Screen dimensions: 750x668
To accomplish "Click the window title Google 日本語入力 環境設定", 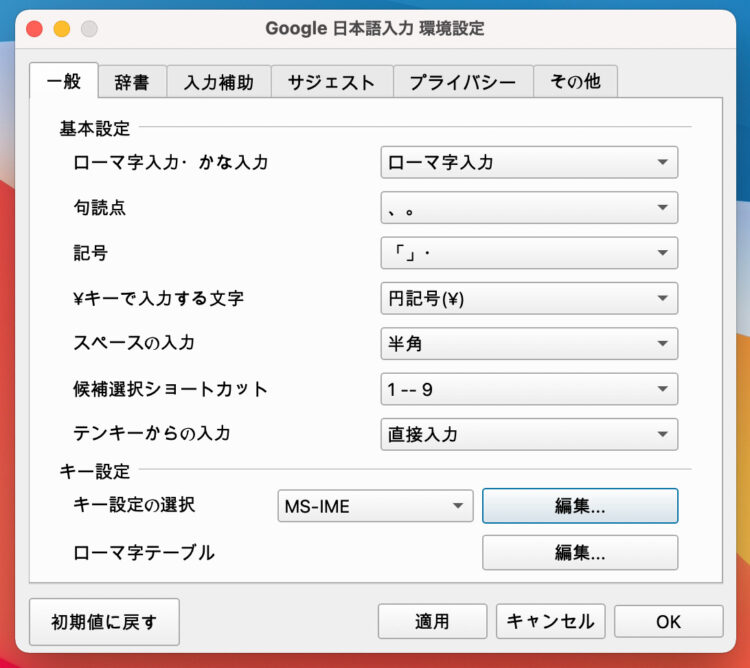I will point(375,29).
